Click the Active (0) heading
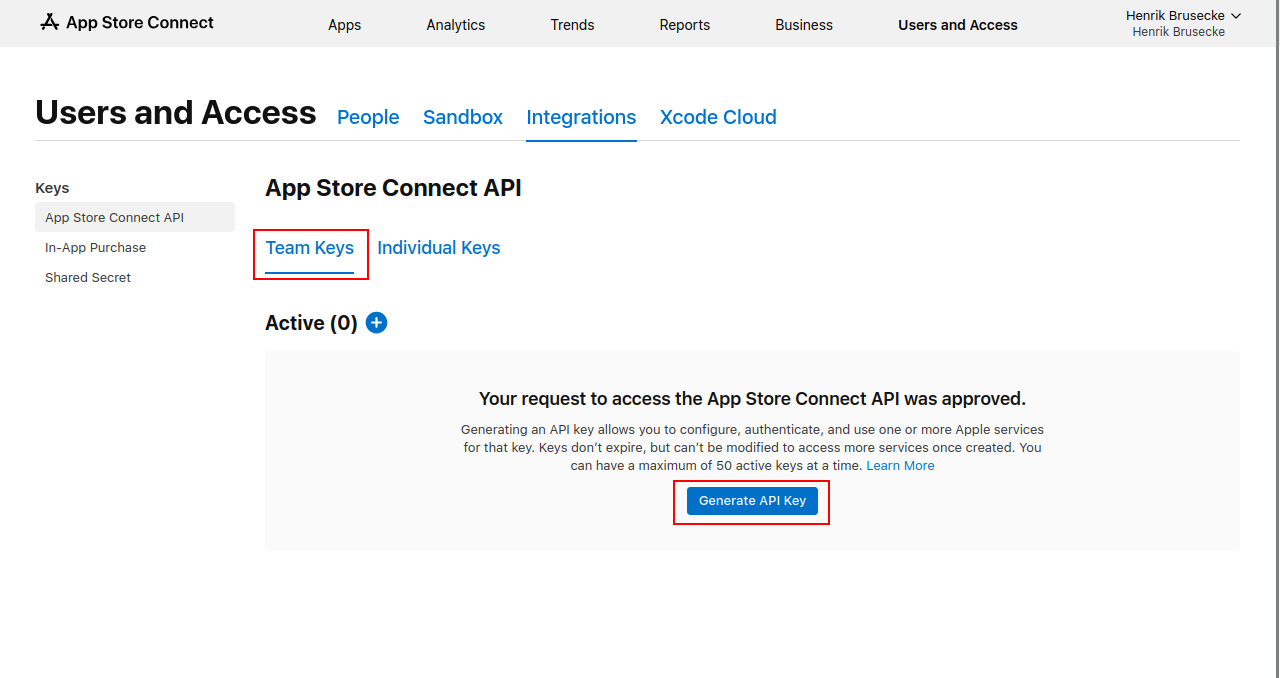The width and height of the screenshot is (1280, 678). point(311,323)
